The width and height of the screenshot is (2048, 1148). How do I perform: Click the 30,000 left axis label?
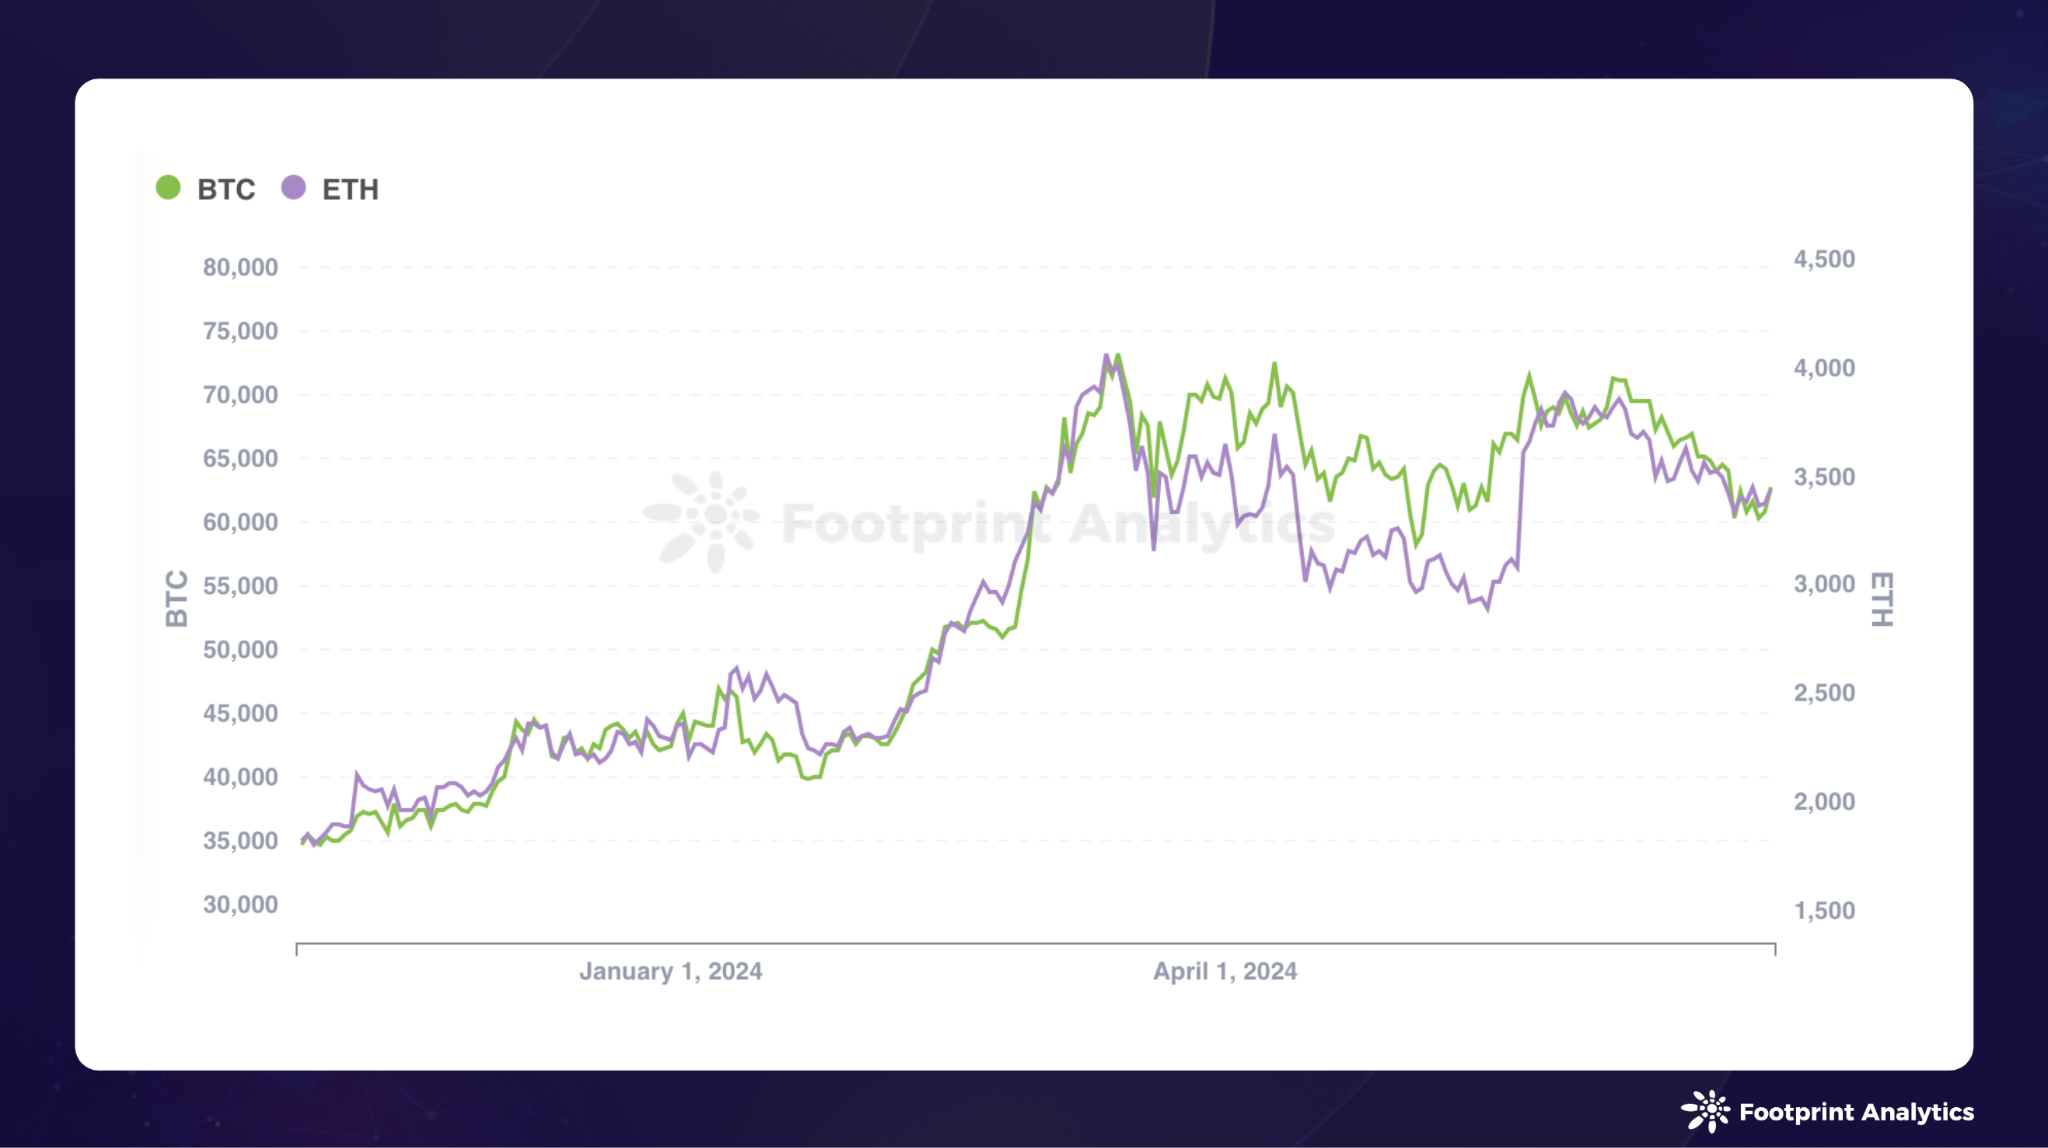[240, 904]
